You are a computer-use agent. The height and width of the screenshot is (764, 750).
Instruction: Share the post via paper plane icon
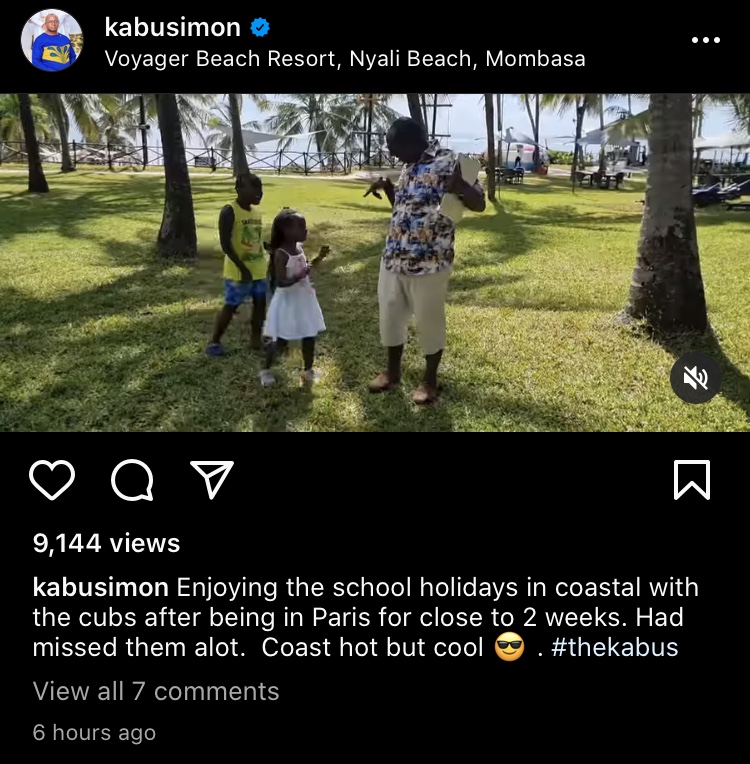tap(212, 479)
